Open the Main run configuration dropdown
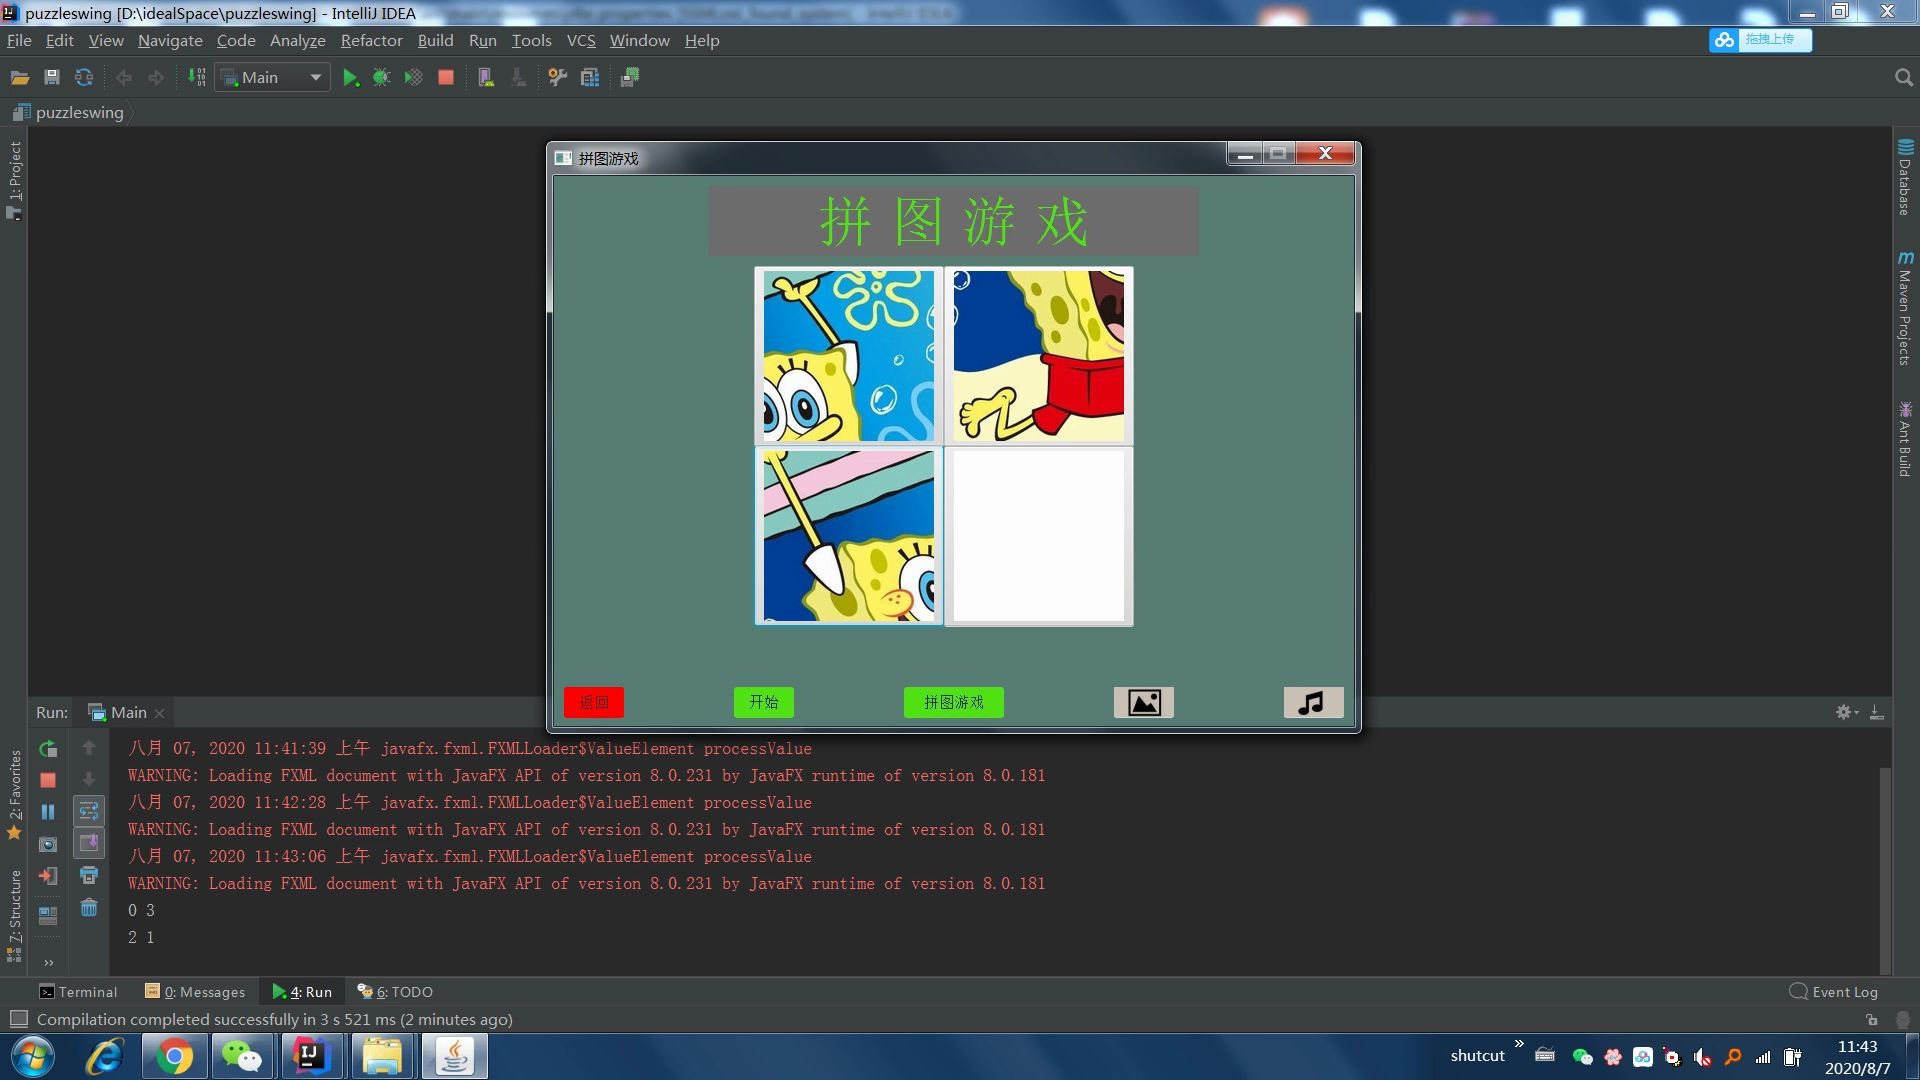The width and height of the screenshot is (1920, 1080). pyautogui.click(x=273, y=78)
